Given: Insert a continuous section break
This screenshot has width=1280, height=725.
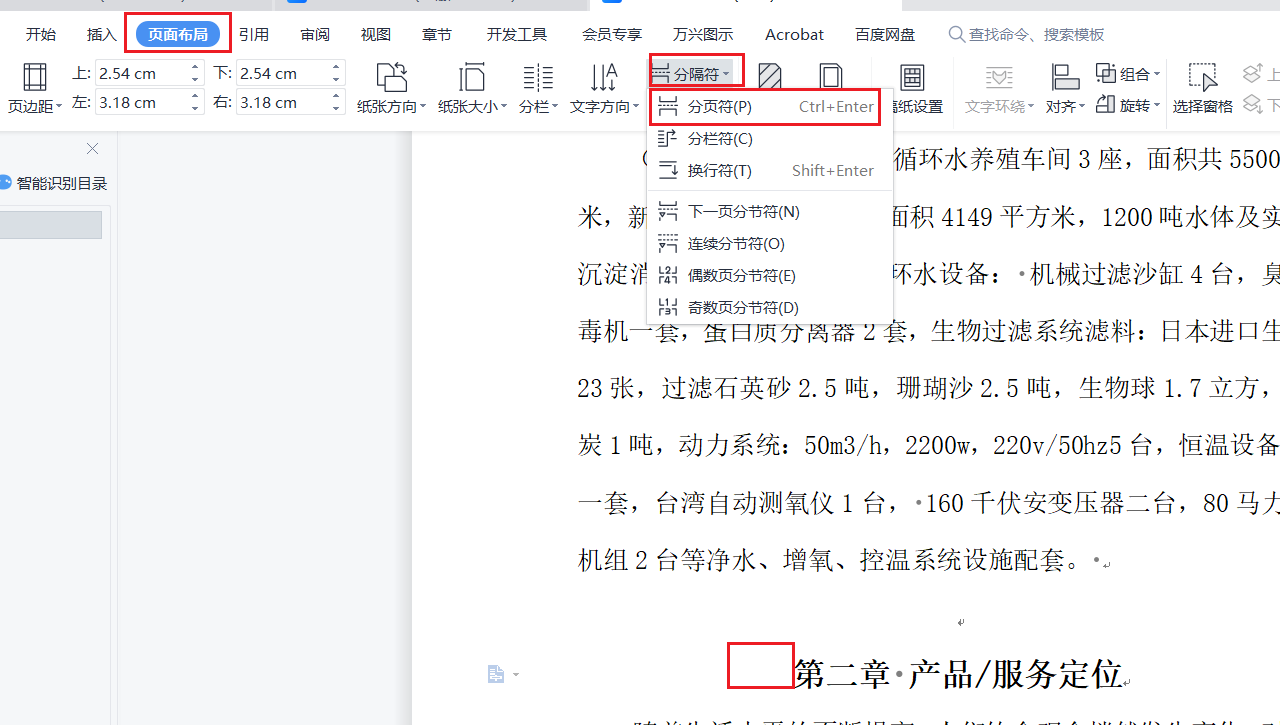Looking at the screenshot, I should tap(736, 244).
